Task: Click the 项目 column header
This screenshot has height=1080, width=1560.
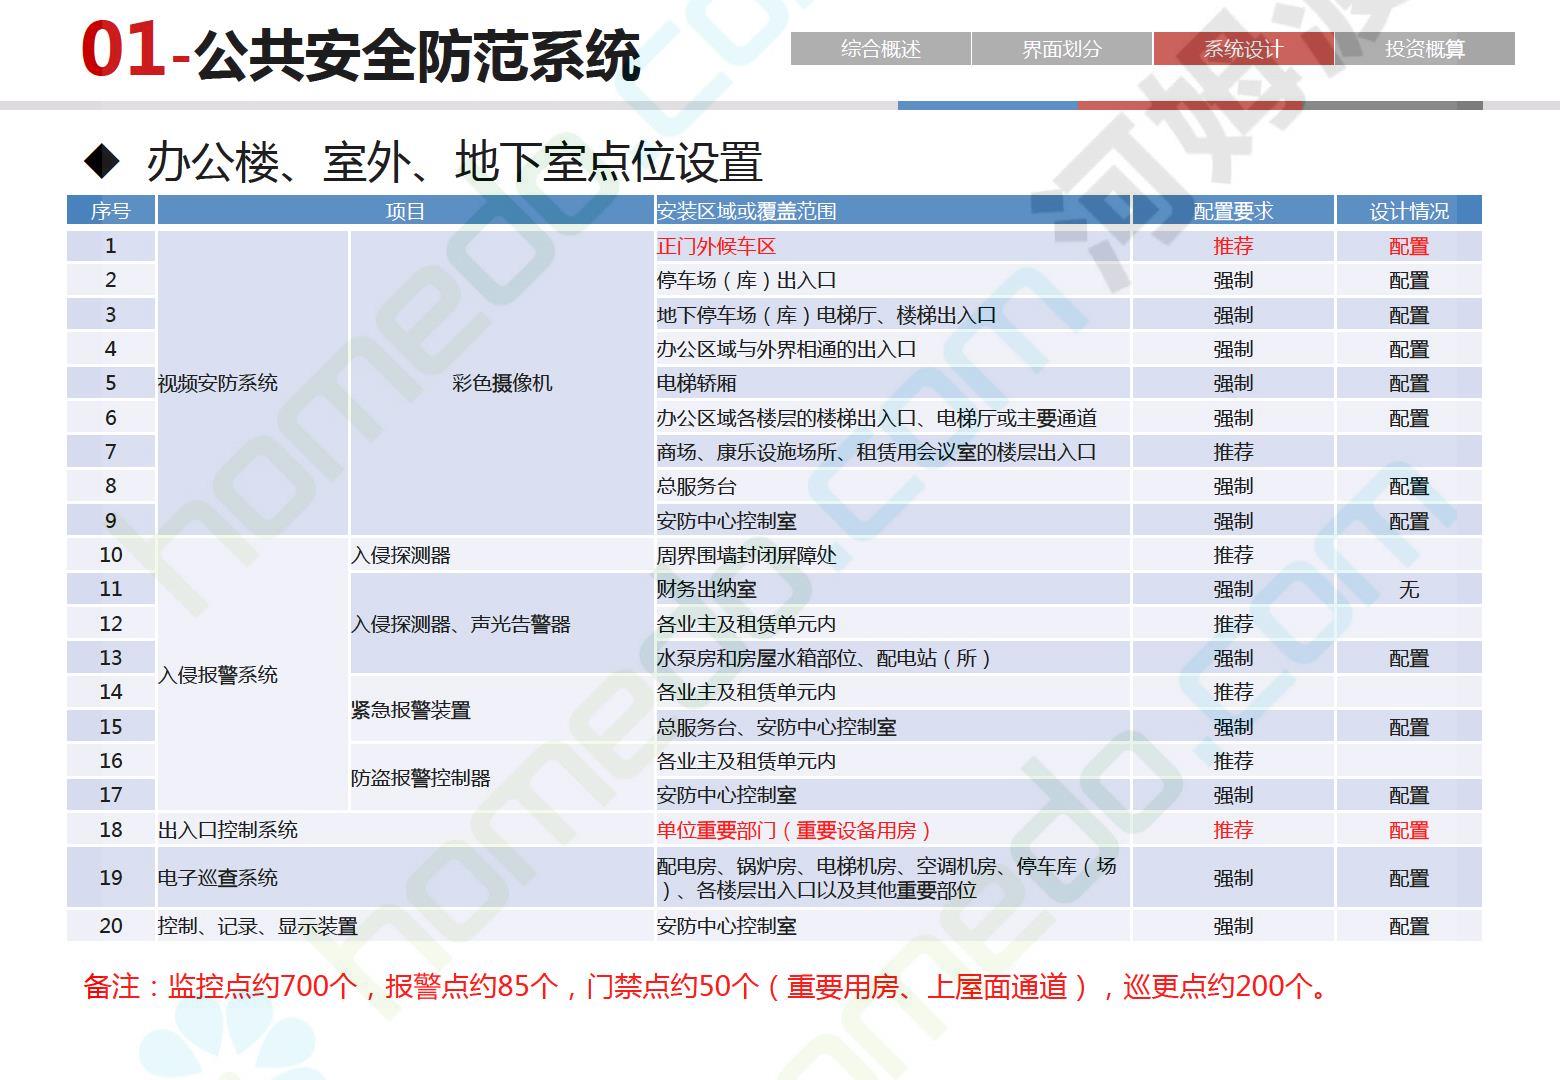Action: pyautogui.click(x=405, y=211)
